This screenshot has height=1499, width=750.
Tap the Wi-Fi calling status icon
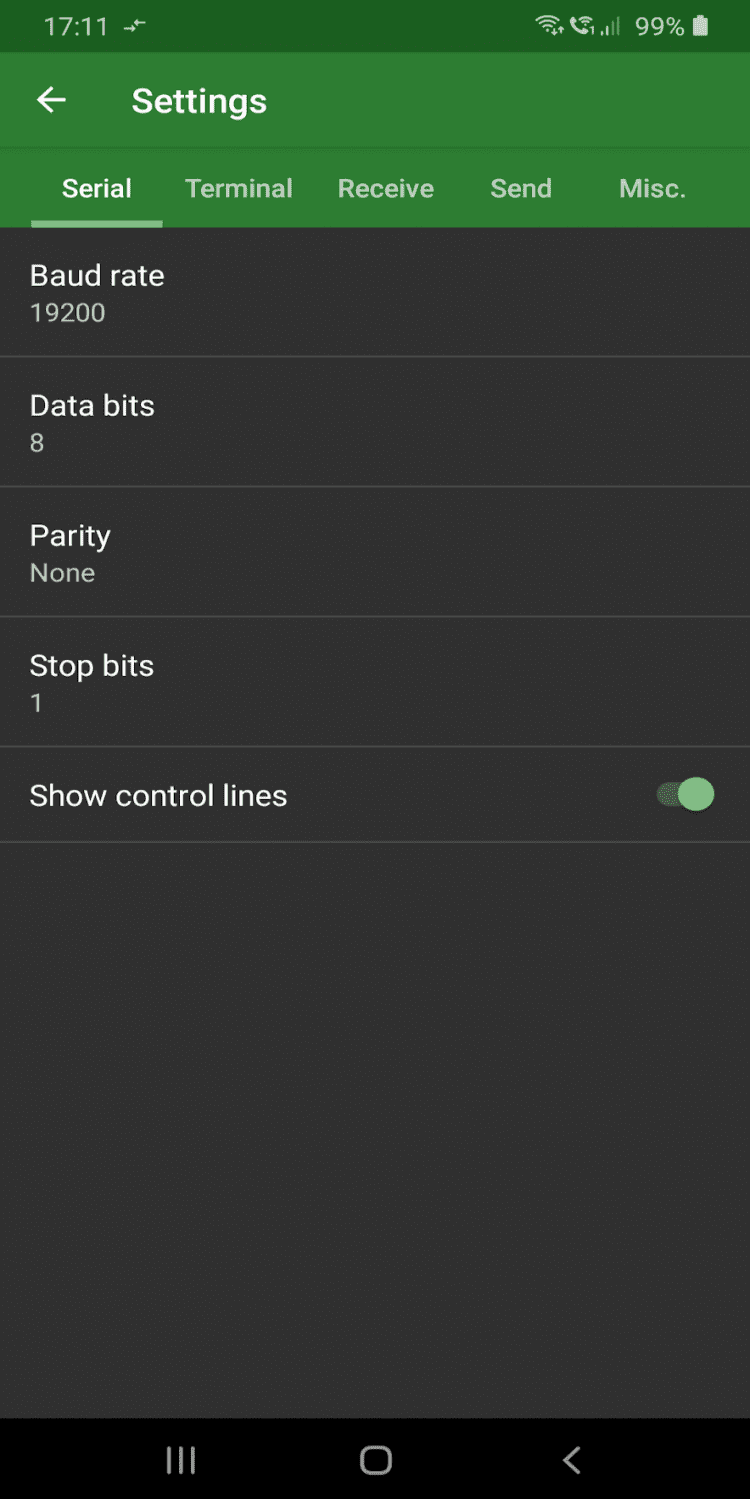tap(581, 26)
